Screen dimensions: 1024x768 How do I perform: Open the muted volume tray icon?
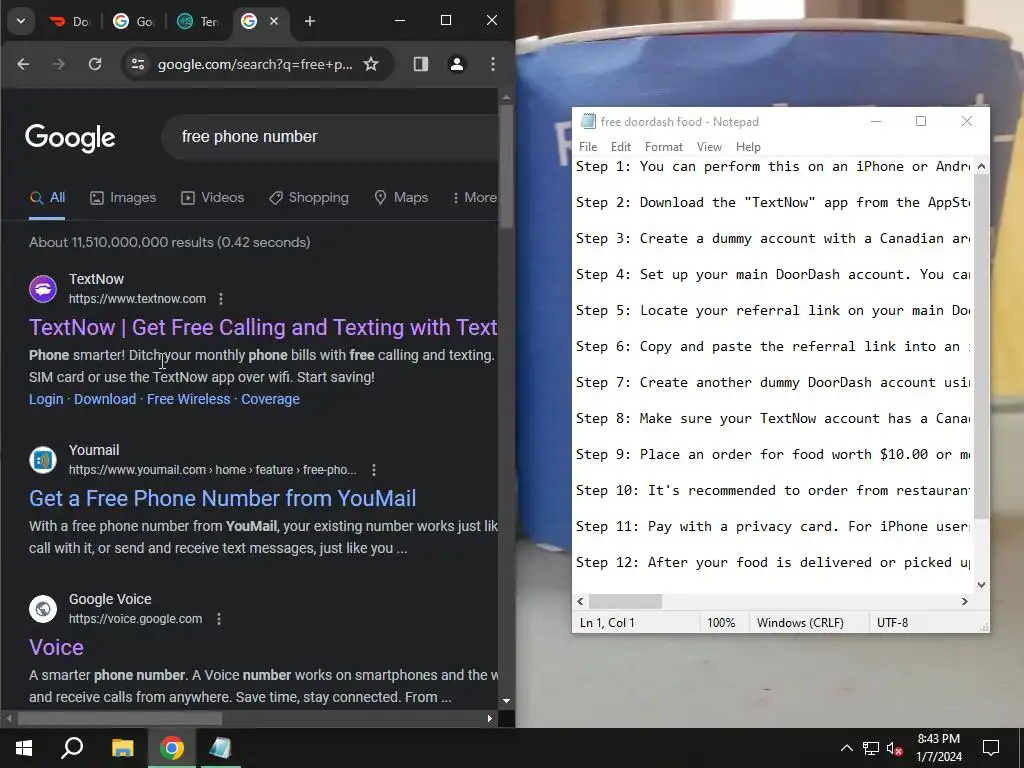point(894,748)
